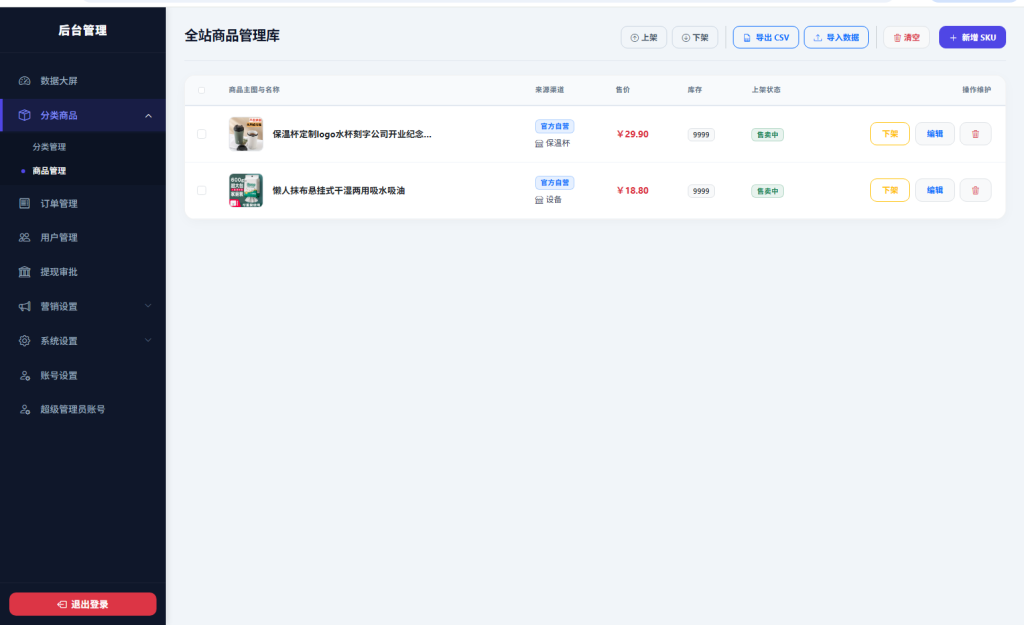Click 售卖中 status badge in 保温杯 row
The image size is (1024, 625).
coord(767,135)
